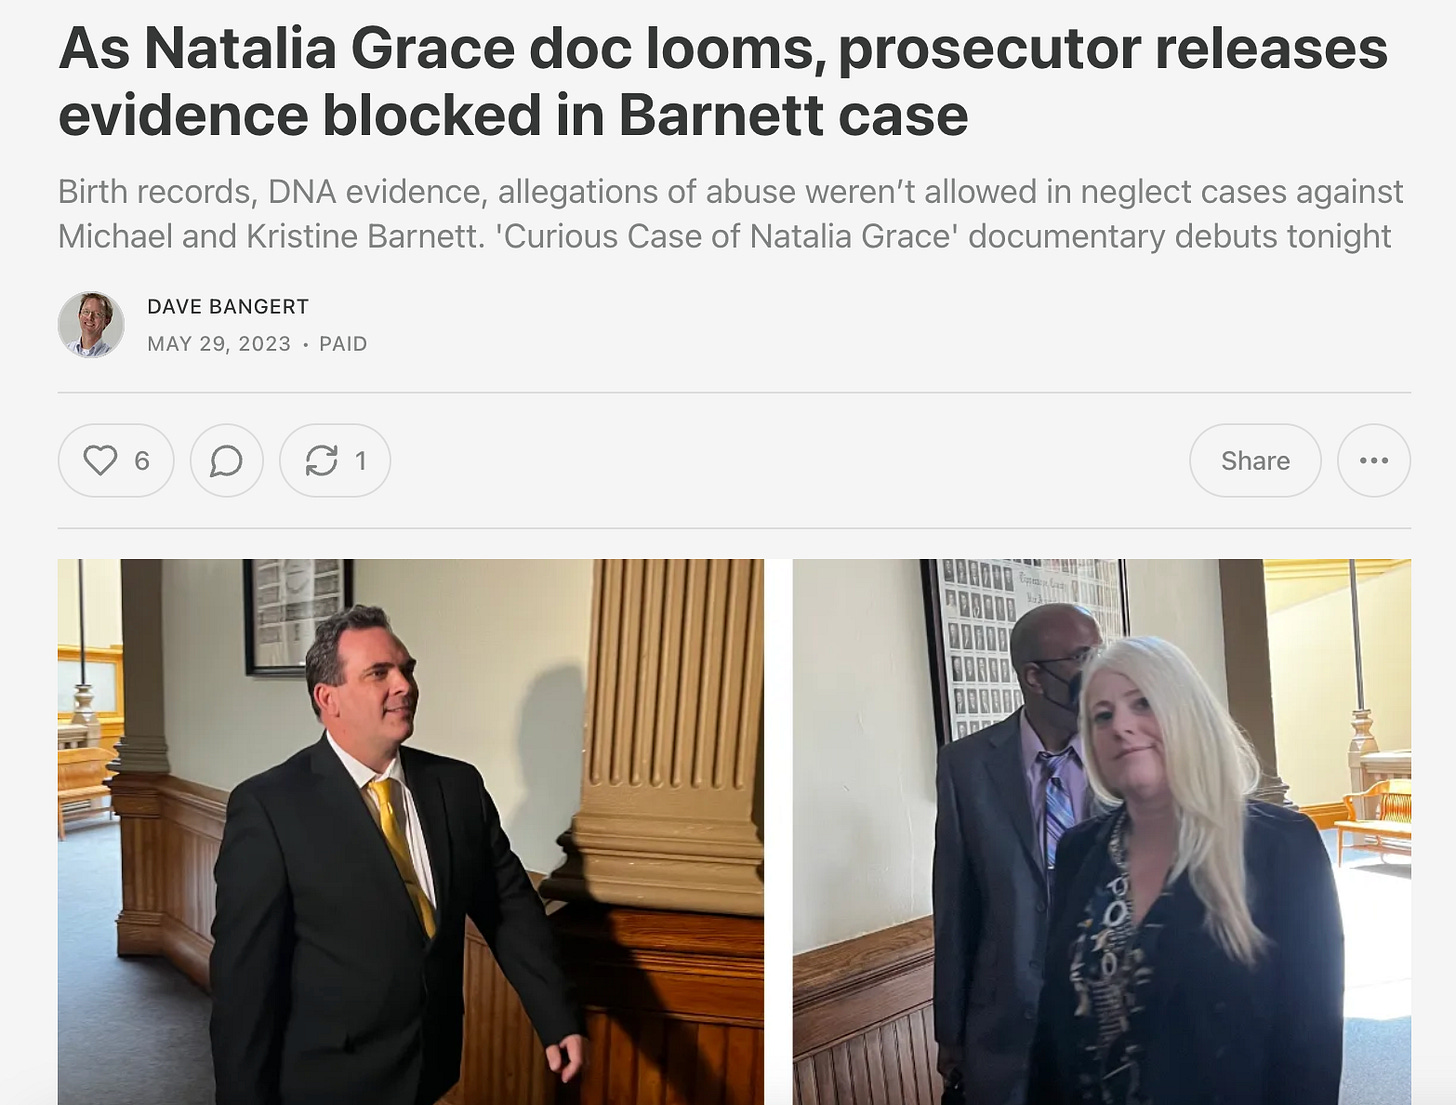Viewport: 1456px width, 1105px height.
Task: Click the subtitle about birth records
Action: (x=730, y=214)
